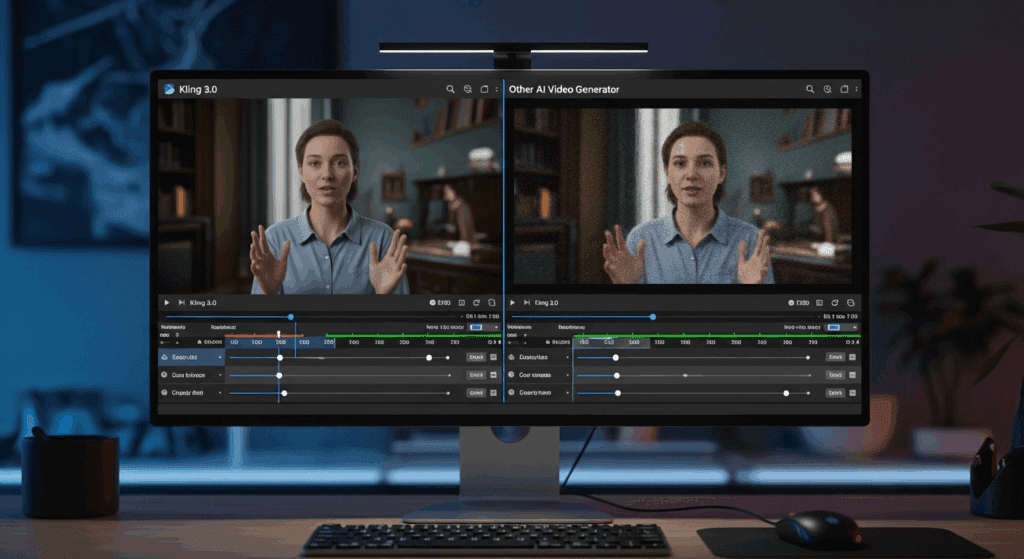Play the video in the Other AI Video Generator panel

click(512, 303)
